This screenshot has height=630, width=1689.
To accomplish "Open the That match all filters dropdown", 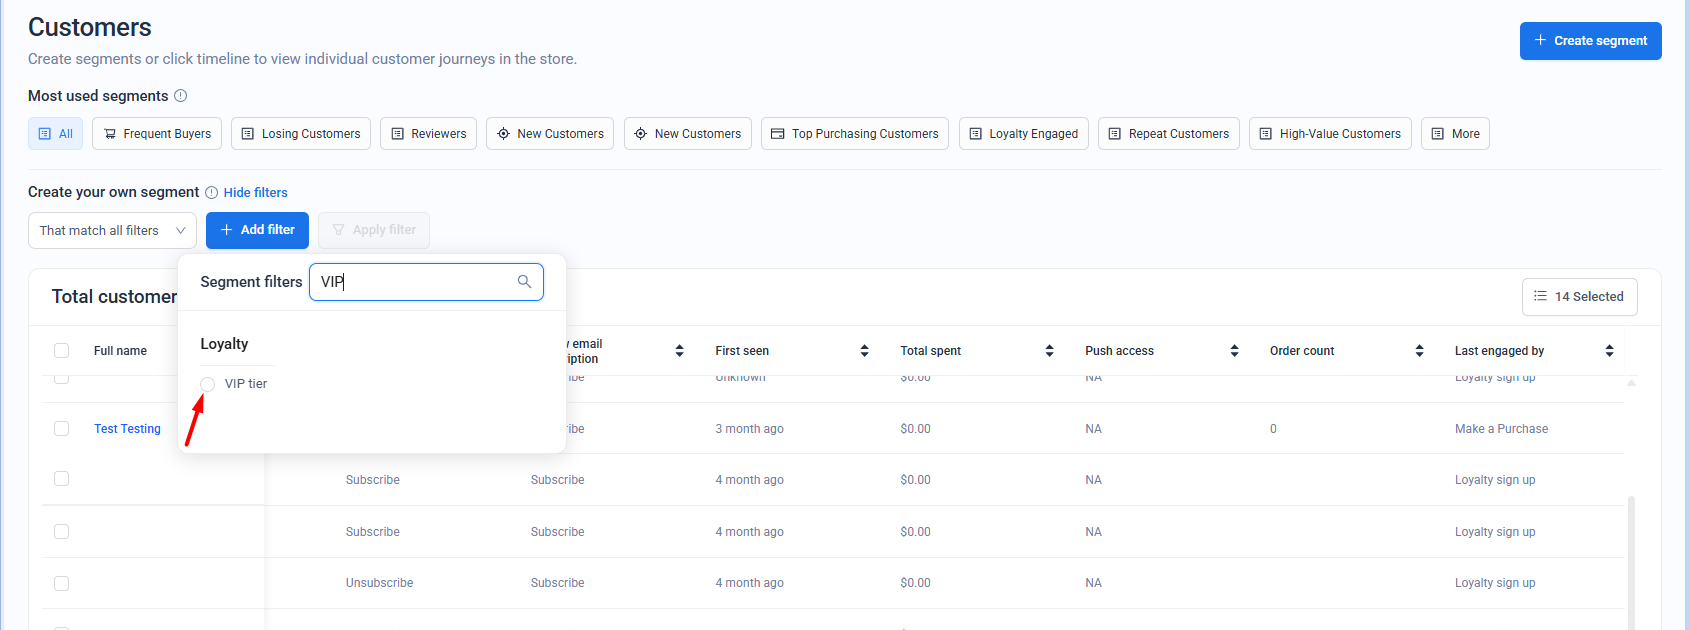I will tap(112, 231).
